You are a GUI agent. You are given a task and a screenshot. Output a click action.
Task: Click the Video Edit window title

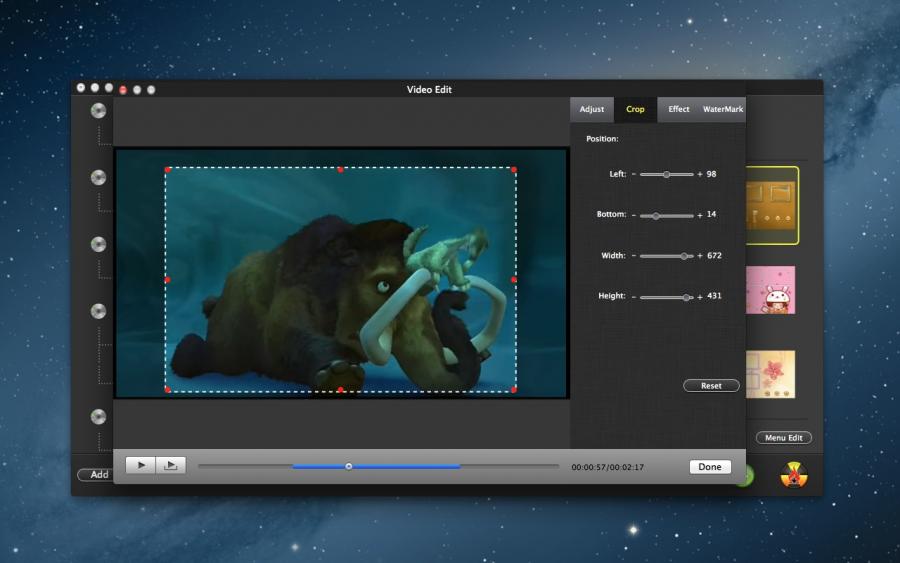pyautogui.click(x=429, y=90)
